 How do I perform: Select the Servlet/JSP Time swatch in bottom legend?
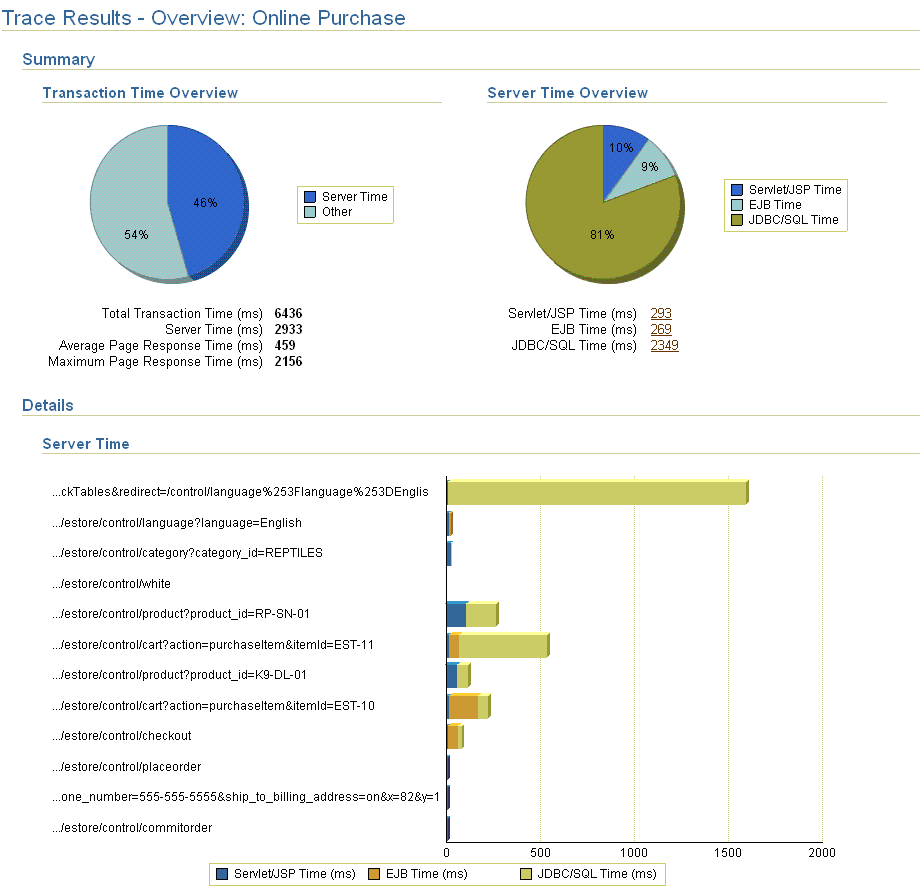coord(223,873)
